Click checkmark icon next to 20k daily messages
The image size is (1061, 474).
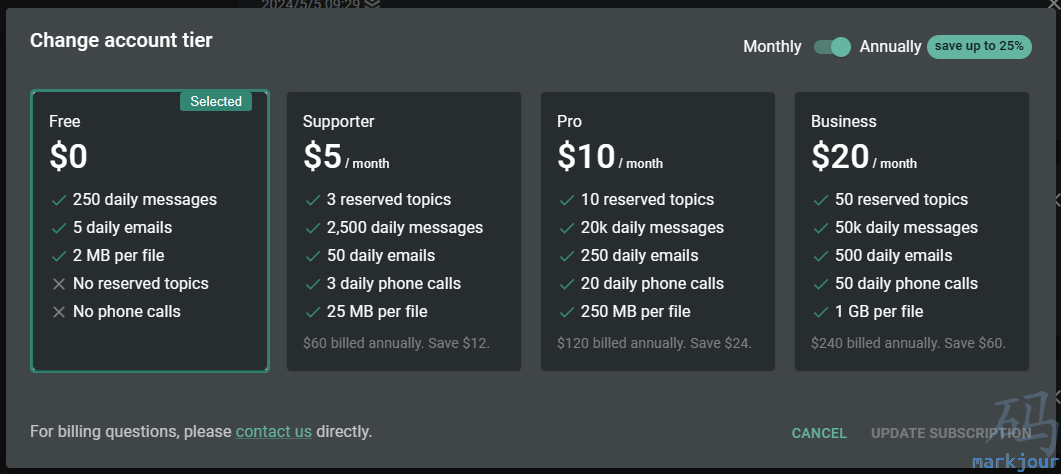point(566,229)
